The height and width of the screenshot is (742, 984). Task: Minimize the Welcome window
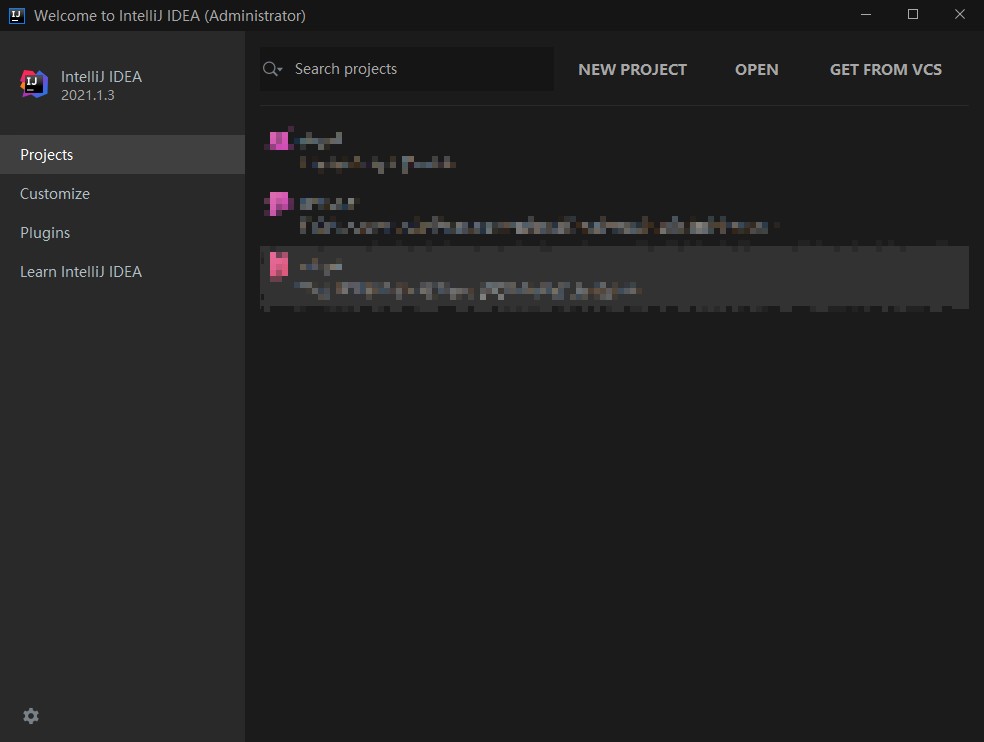(x=866, y=14)
